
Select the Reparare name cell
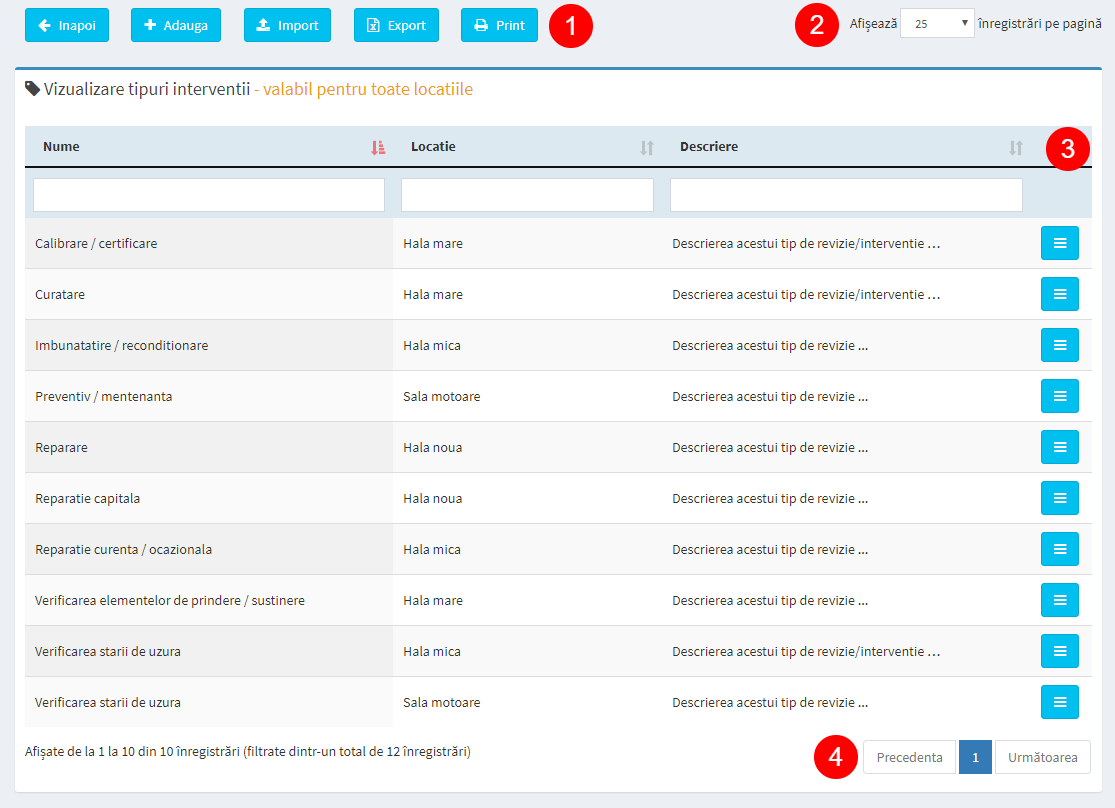click(209, 447)
